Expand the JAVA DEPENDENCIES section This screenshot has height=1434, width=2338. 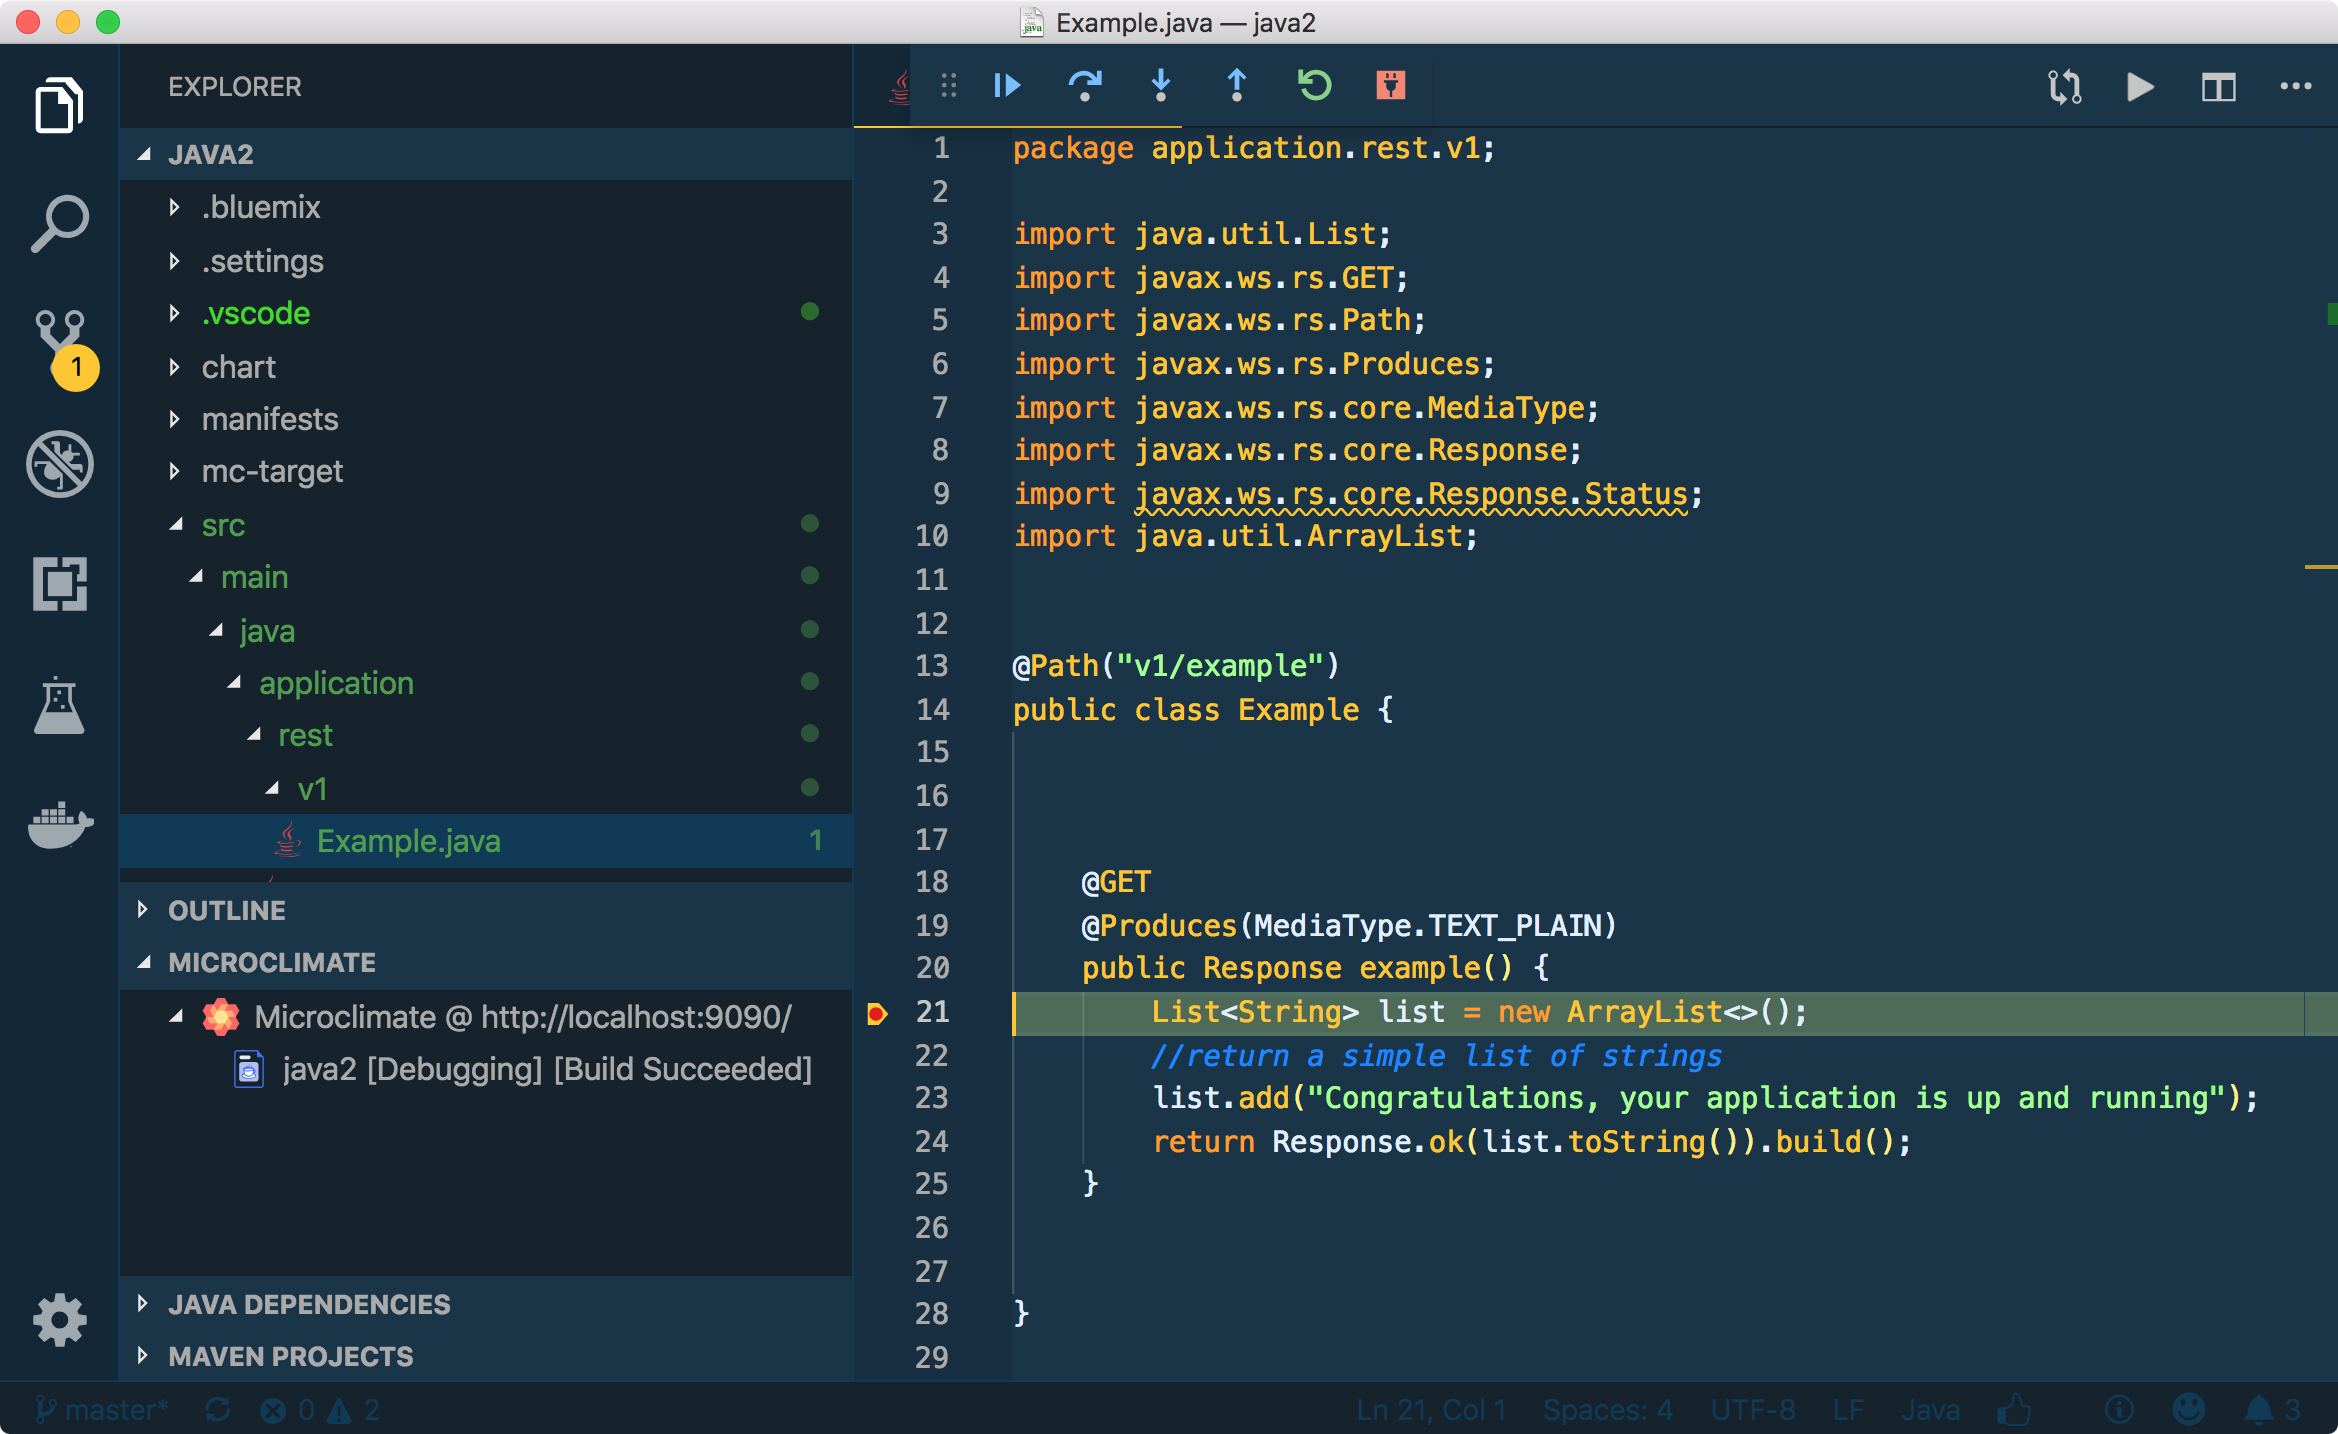tap(309, 1304)
